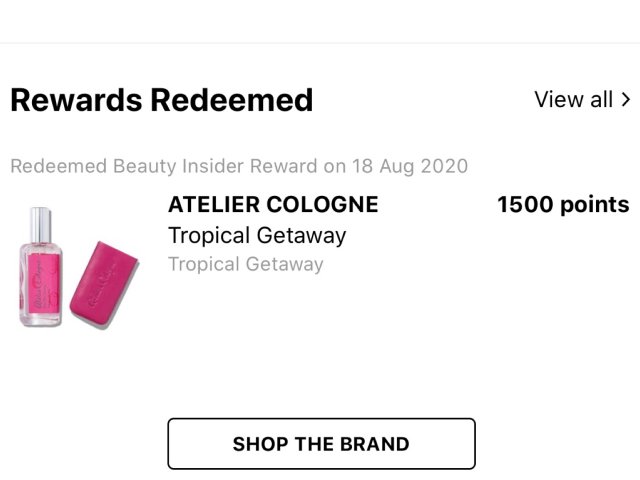Select the ATELIER COLOGNE brand name
The width and height of the screenshot is (640, 480).
click(273, 205)
